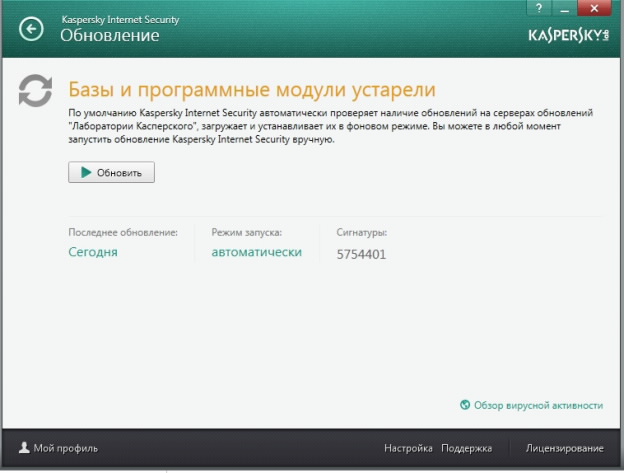Open Поддержка support section
624x473 pixels.
(x=466, y=448)
